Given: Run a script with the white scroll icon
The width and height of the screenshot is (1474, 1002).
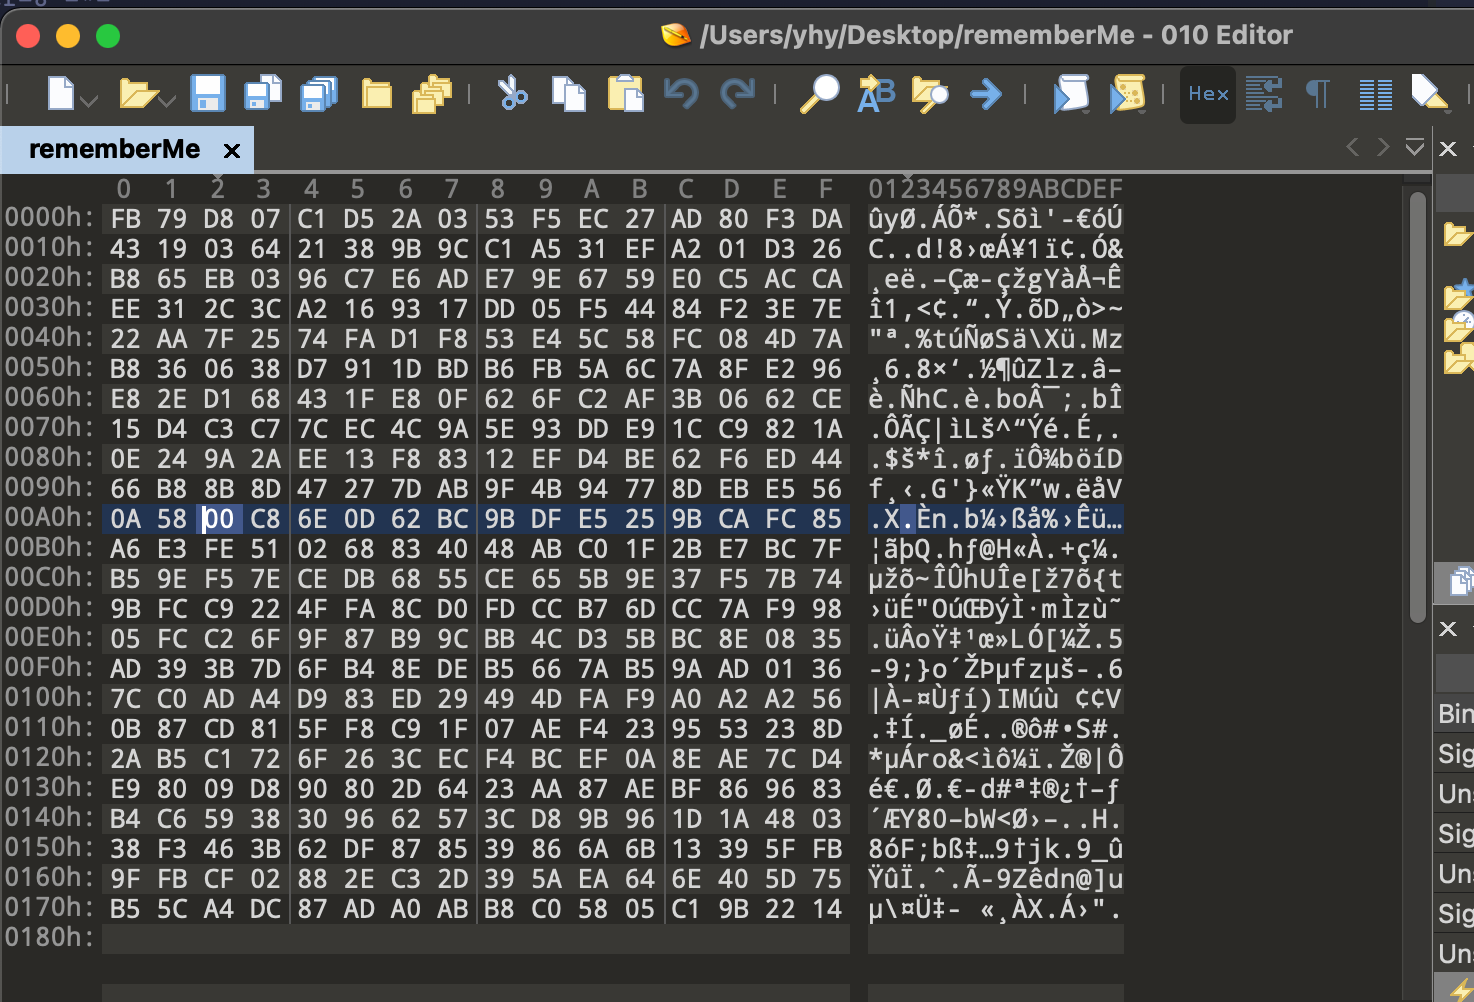Looking at the screenshot, I should pos(1070,94).
